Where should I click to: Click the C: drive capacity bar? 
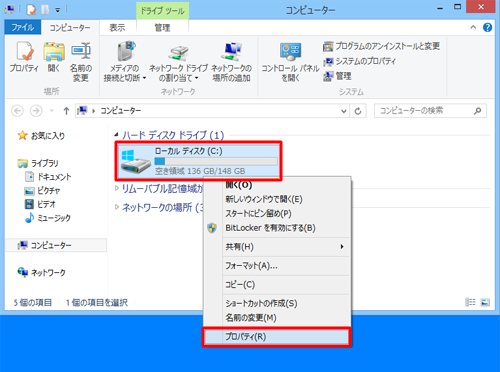coord(216,161)
